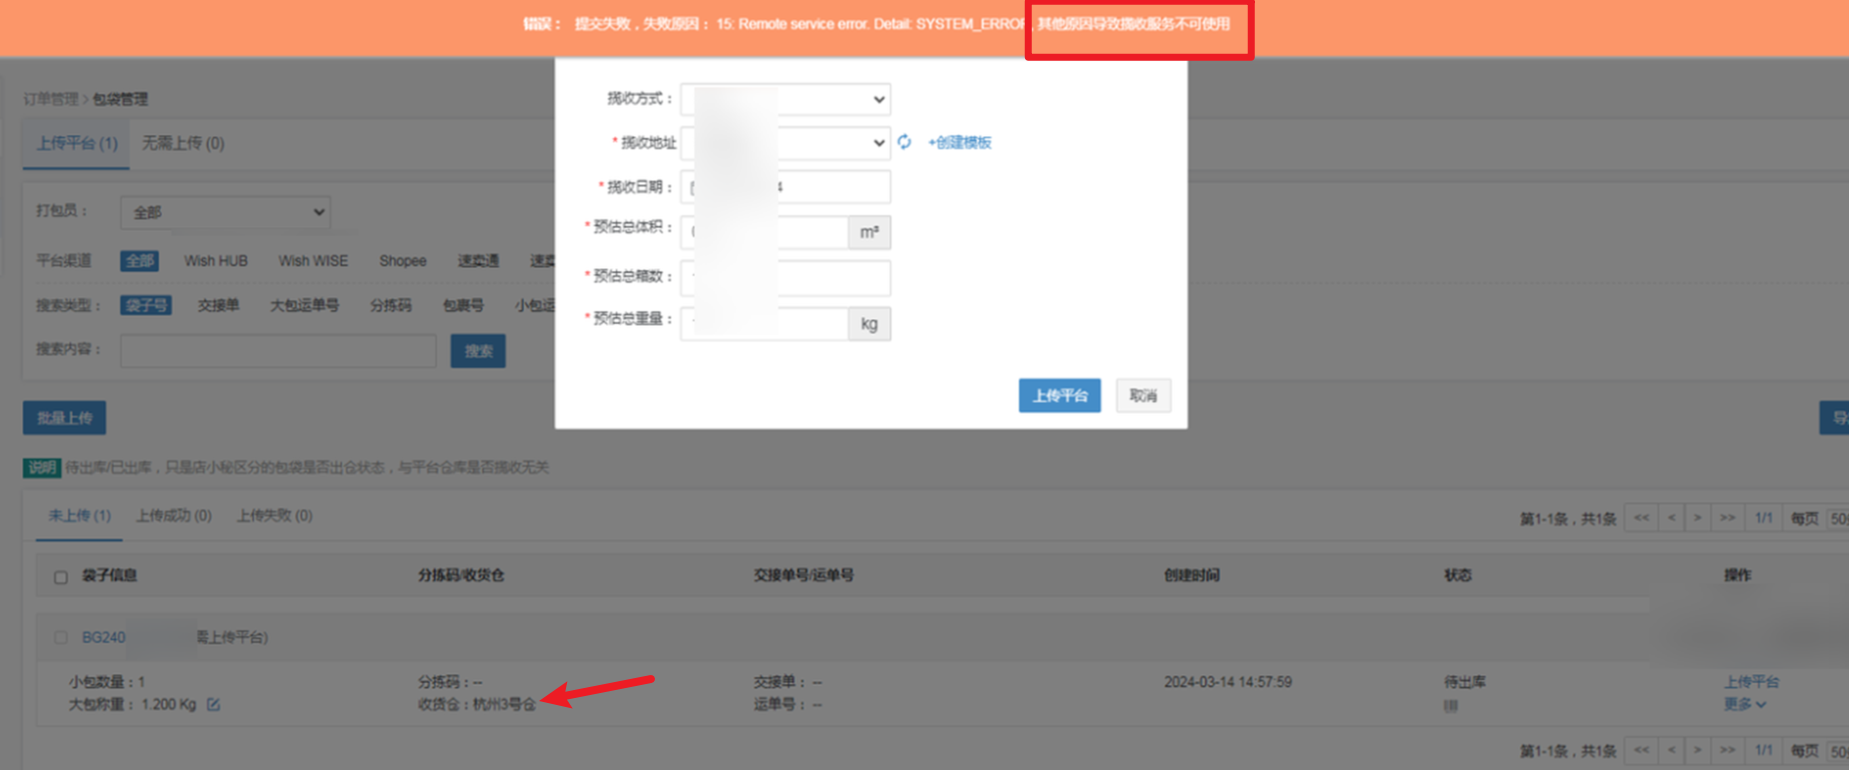Check the box for bag BG240

click(61, 637)
